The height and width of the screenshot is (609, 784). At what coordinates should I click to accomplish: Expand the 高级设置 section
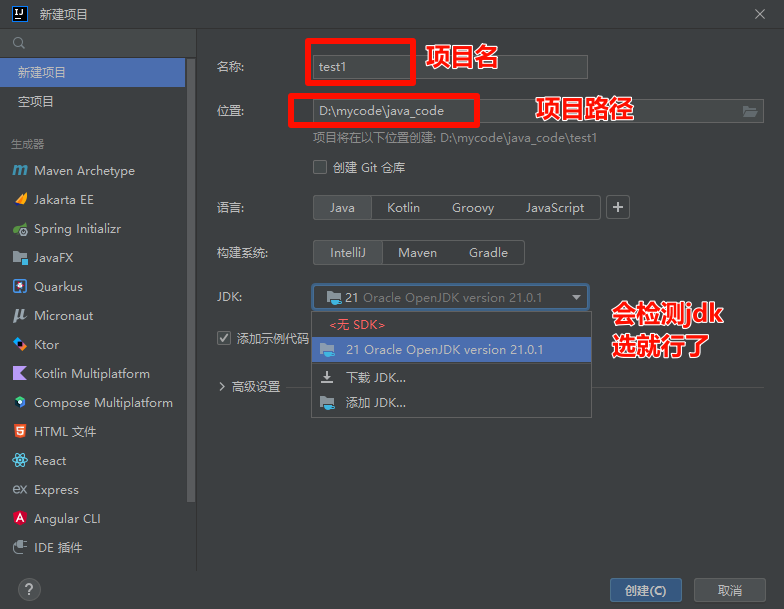[222, 386]
